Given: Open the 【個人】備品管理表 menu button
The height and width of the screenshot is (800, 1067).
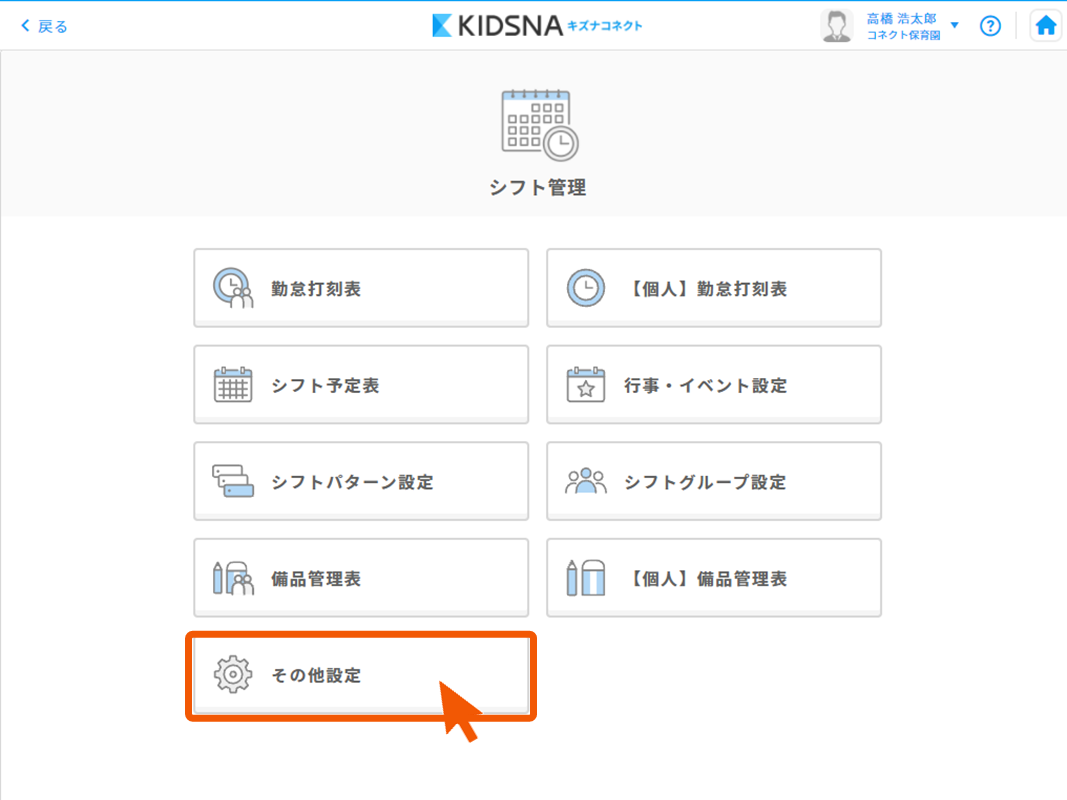Looking at the screenshot, I should [x=713, y=578].
